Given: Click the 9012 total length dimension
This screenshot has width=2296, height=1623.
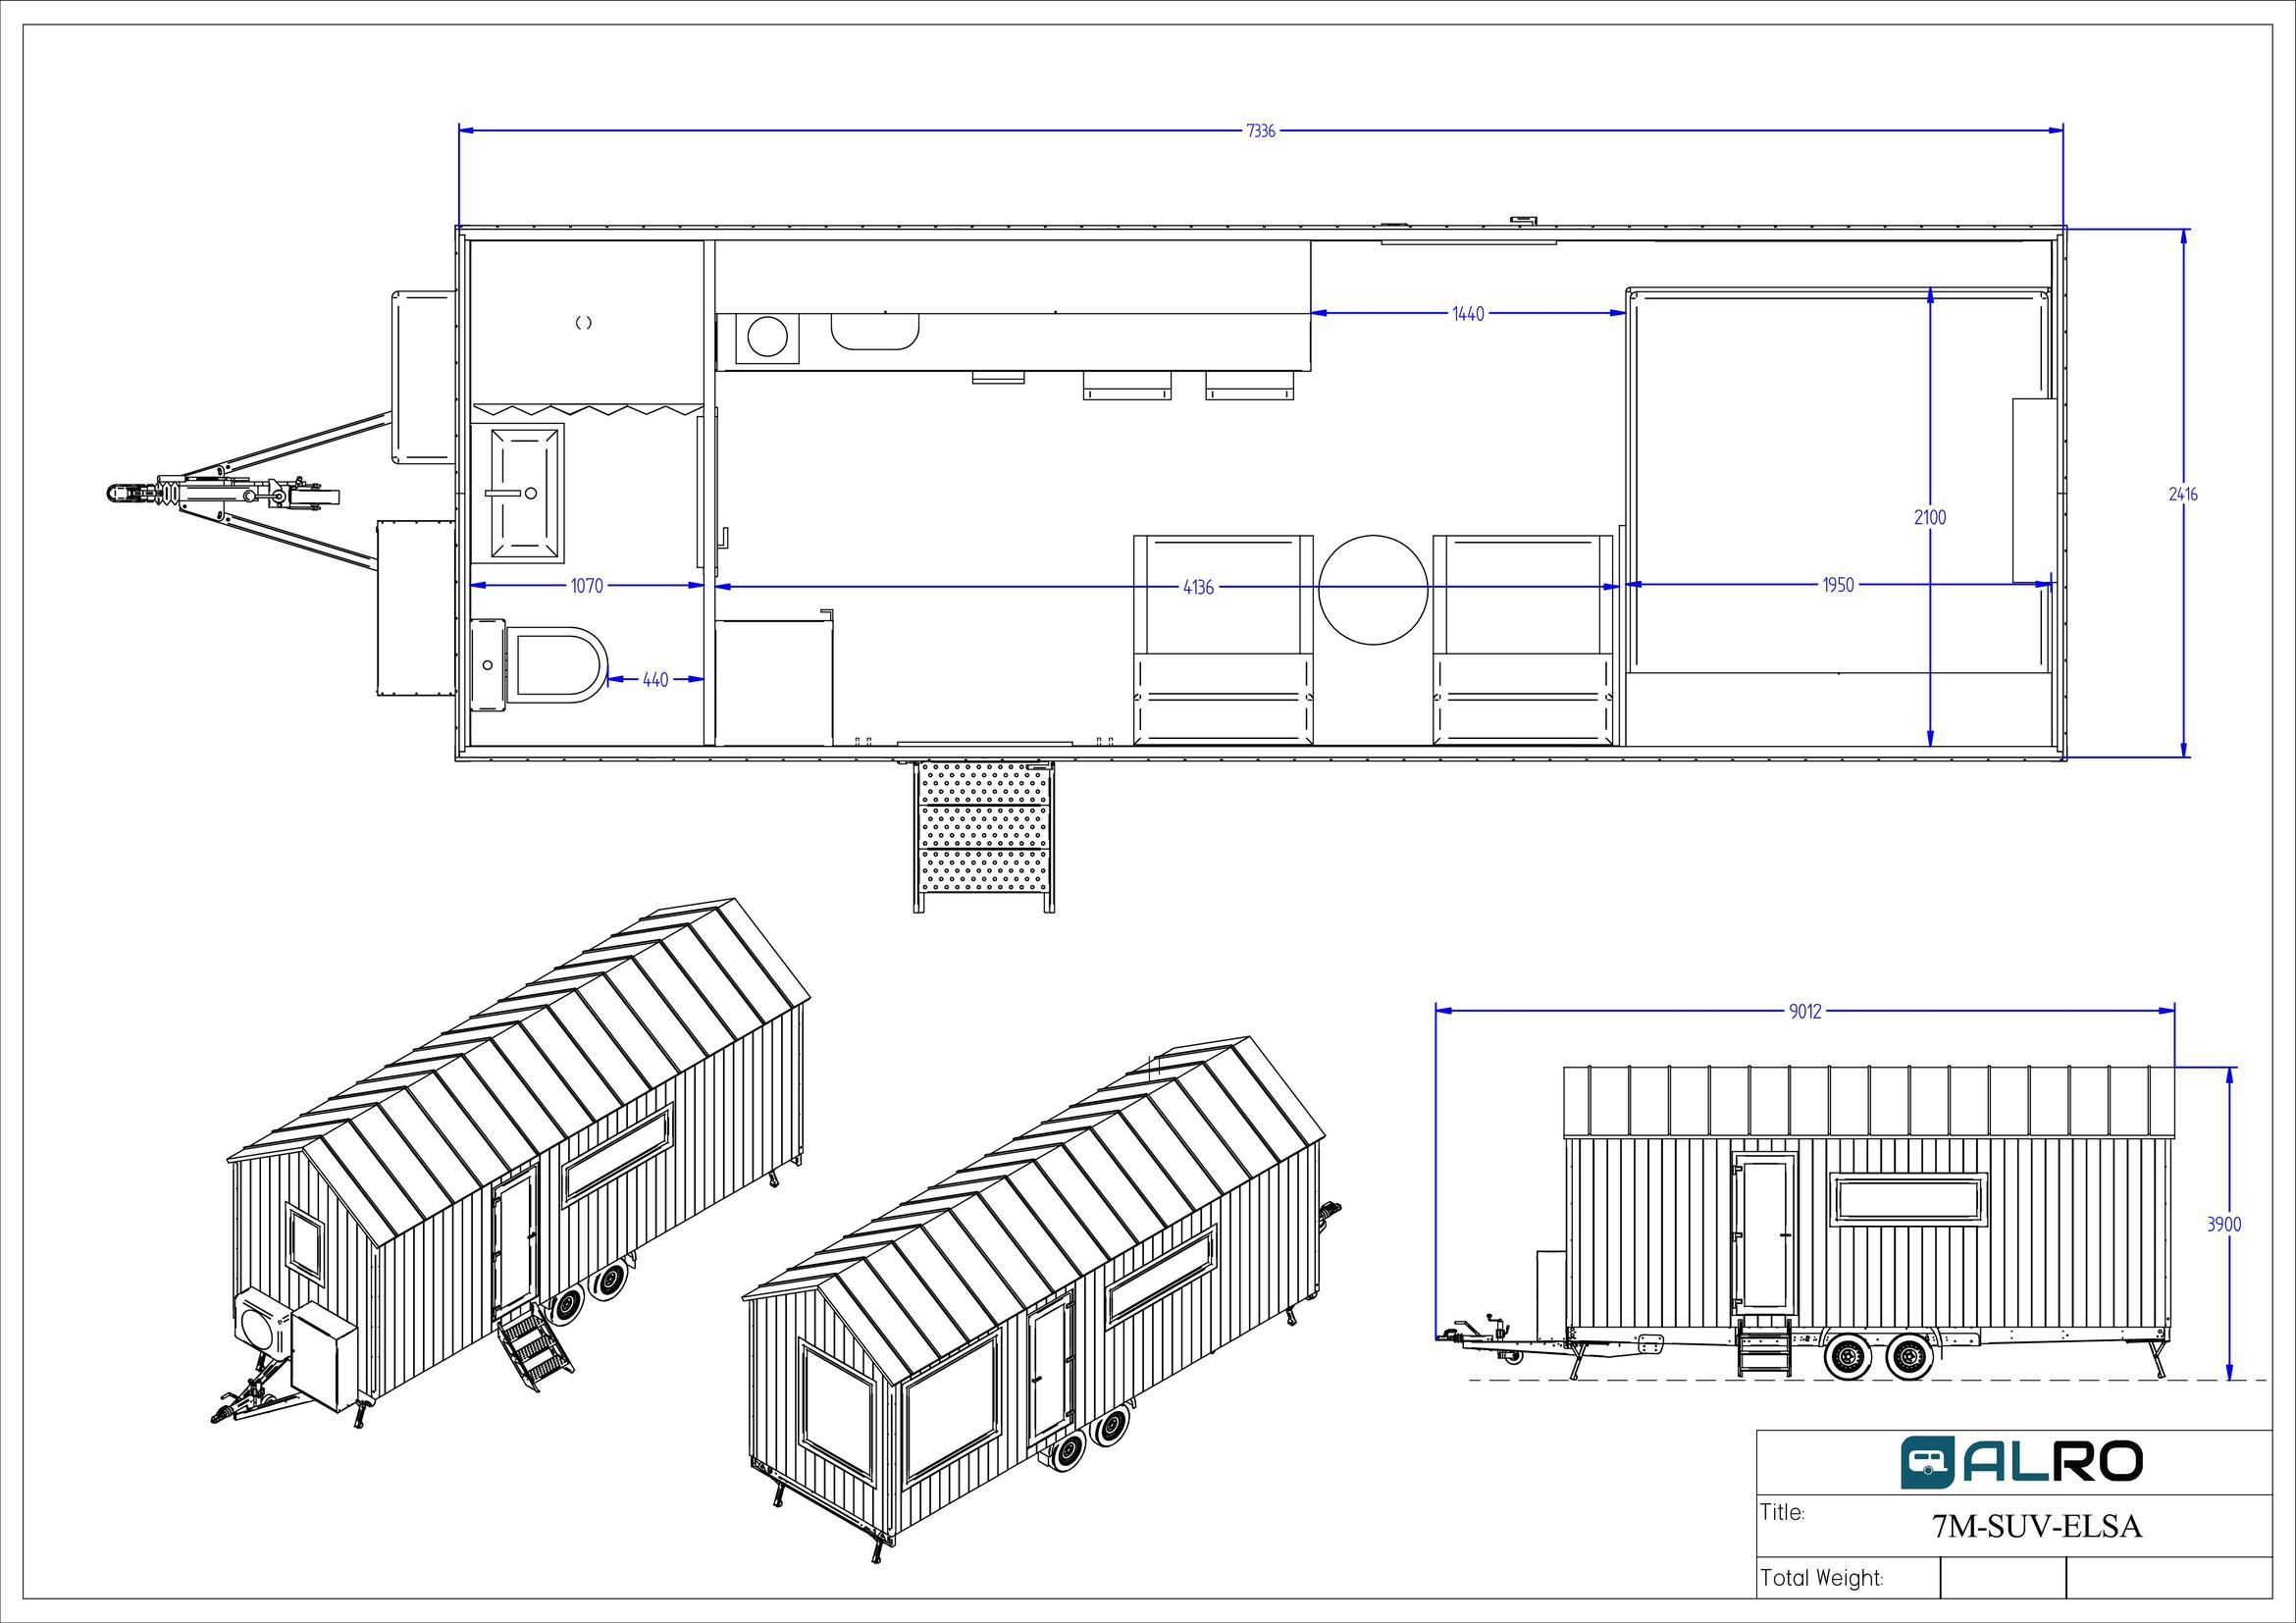Looking at the screenshot, I should click(1805, 1011).
